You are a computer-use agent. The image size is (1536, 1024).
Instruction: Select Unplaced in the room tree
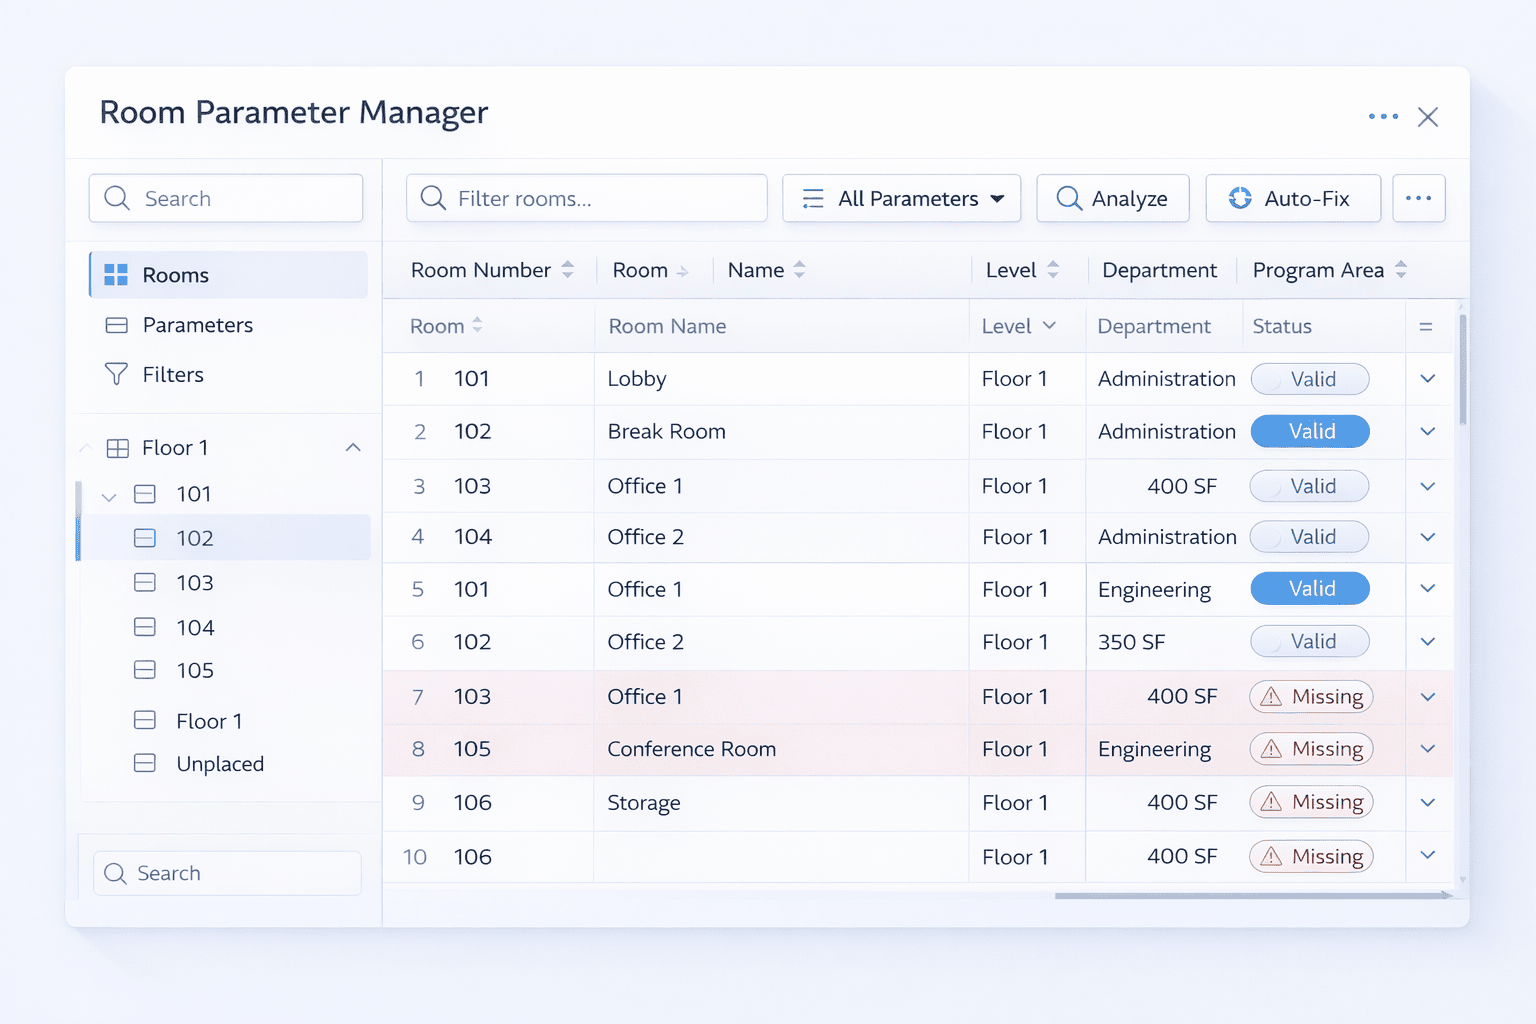pyautogui.click(x=220, y=764)
